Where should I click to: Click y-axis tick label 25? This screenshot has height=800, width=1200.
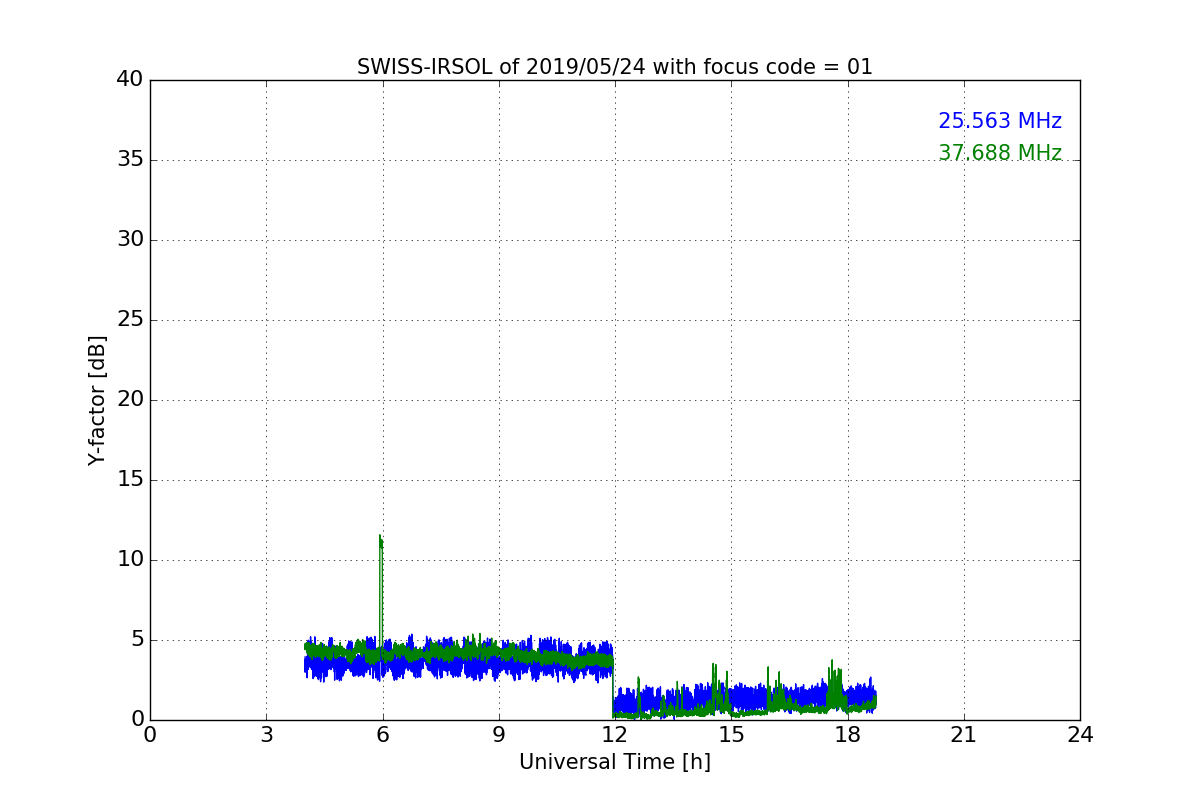tap(129, 320)
